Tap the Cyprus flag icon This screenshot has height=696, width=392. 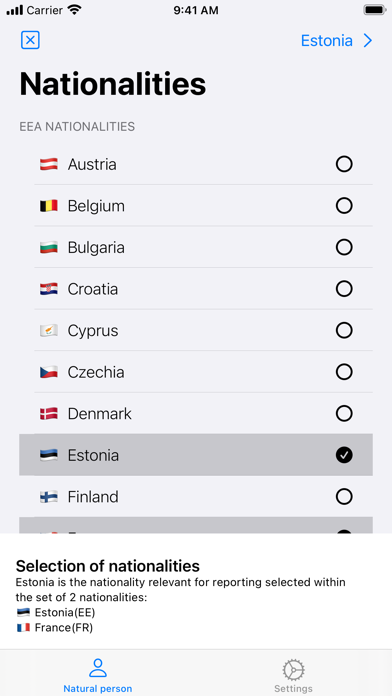pos(48,331)
